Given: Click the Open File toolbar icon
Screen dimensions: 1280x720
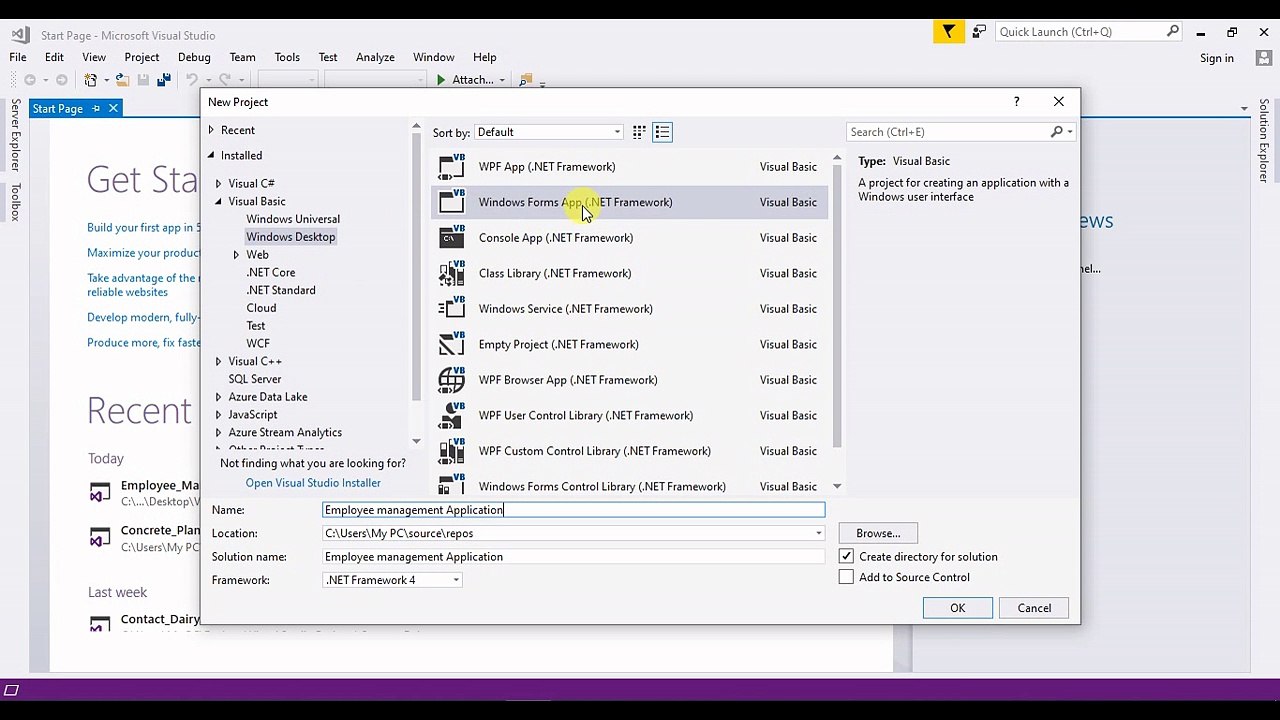Looking at the screenshot, I should point(122,80).
